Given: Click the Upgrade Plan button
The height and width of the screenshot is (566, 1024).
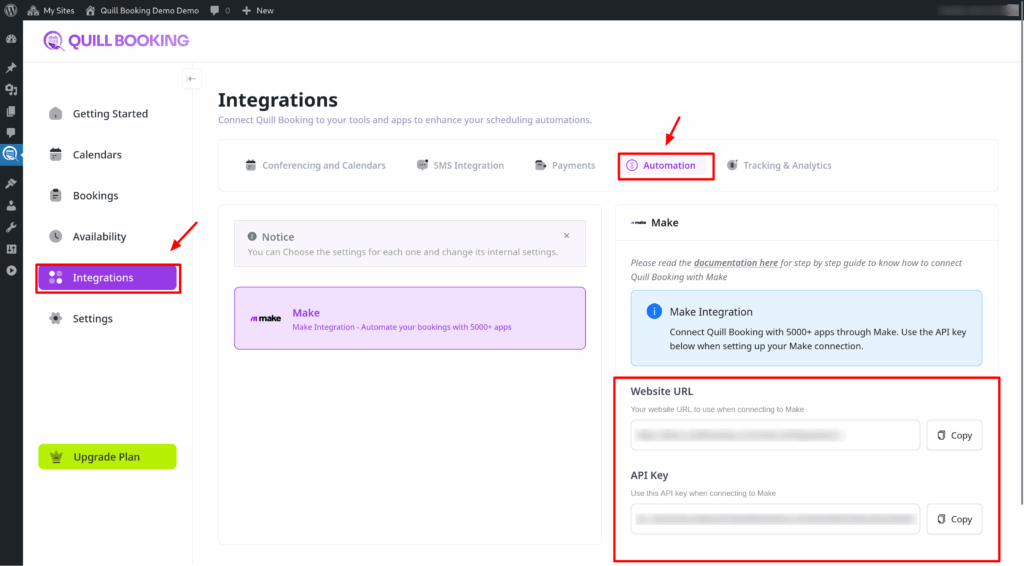Looking at the screenshot, I should pos(107,457).
